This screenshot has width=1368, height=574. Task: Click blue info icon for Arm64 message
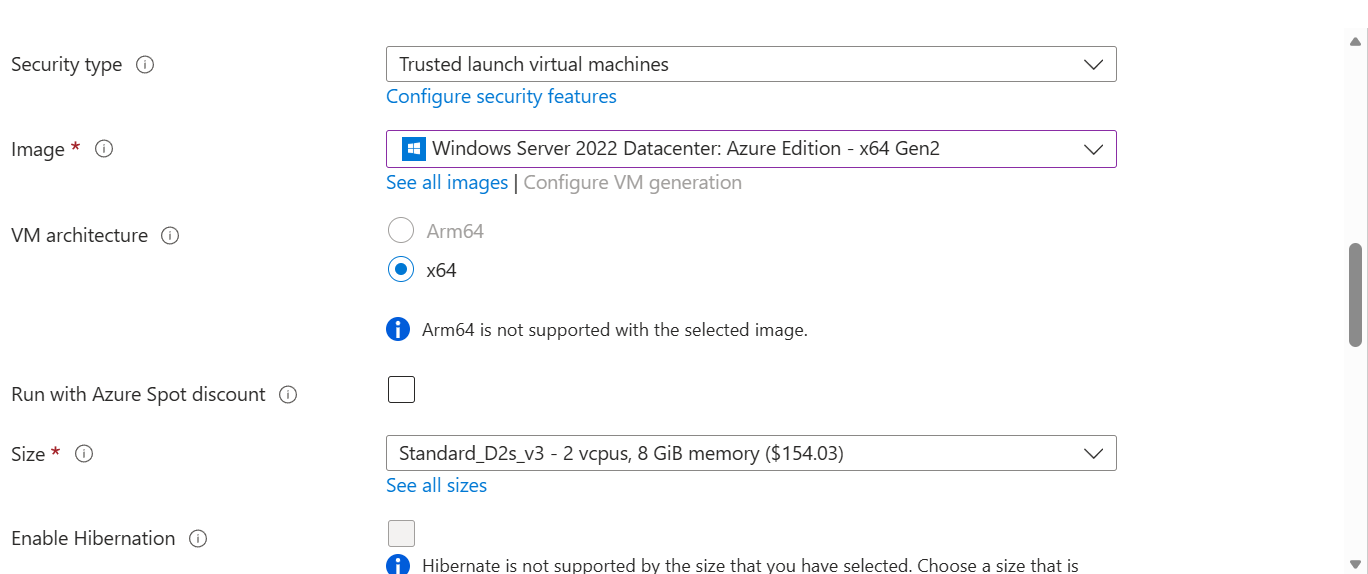point(398,329)
